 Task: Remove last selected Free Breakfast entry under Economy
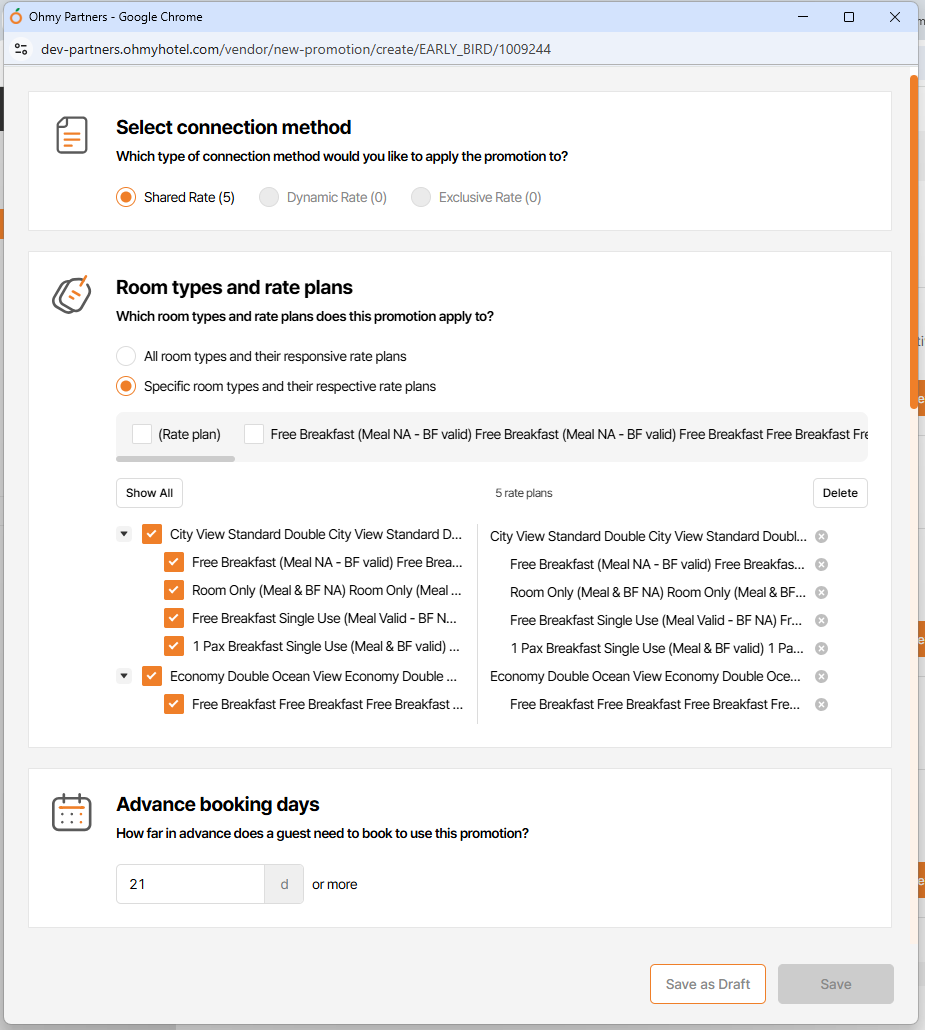coord(821,704)
